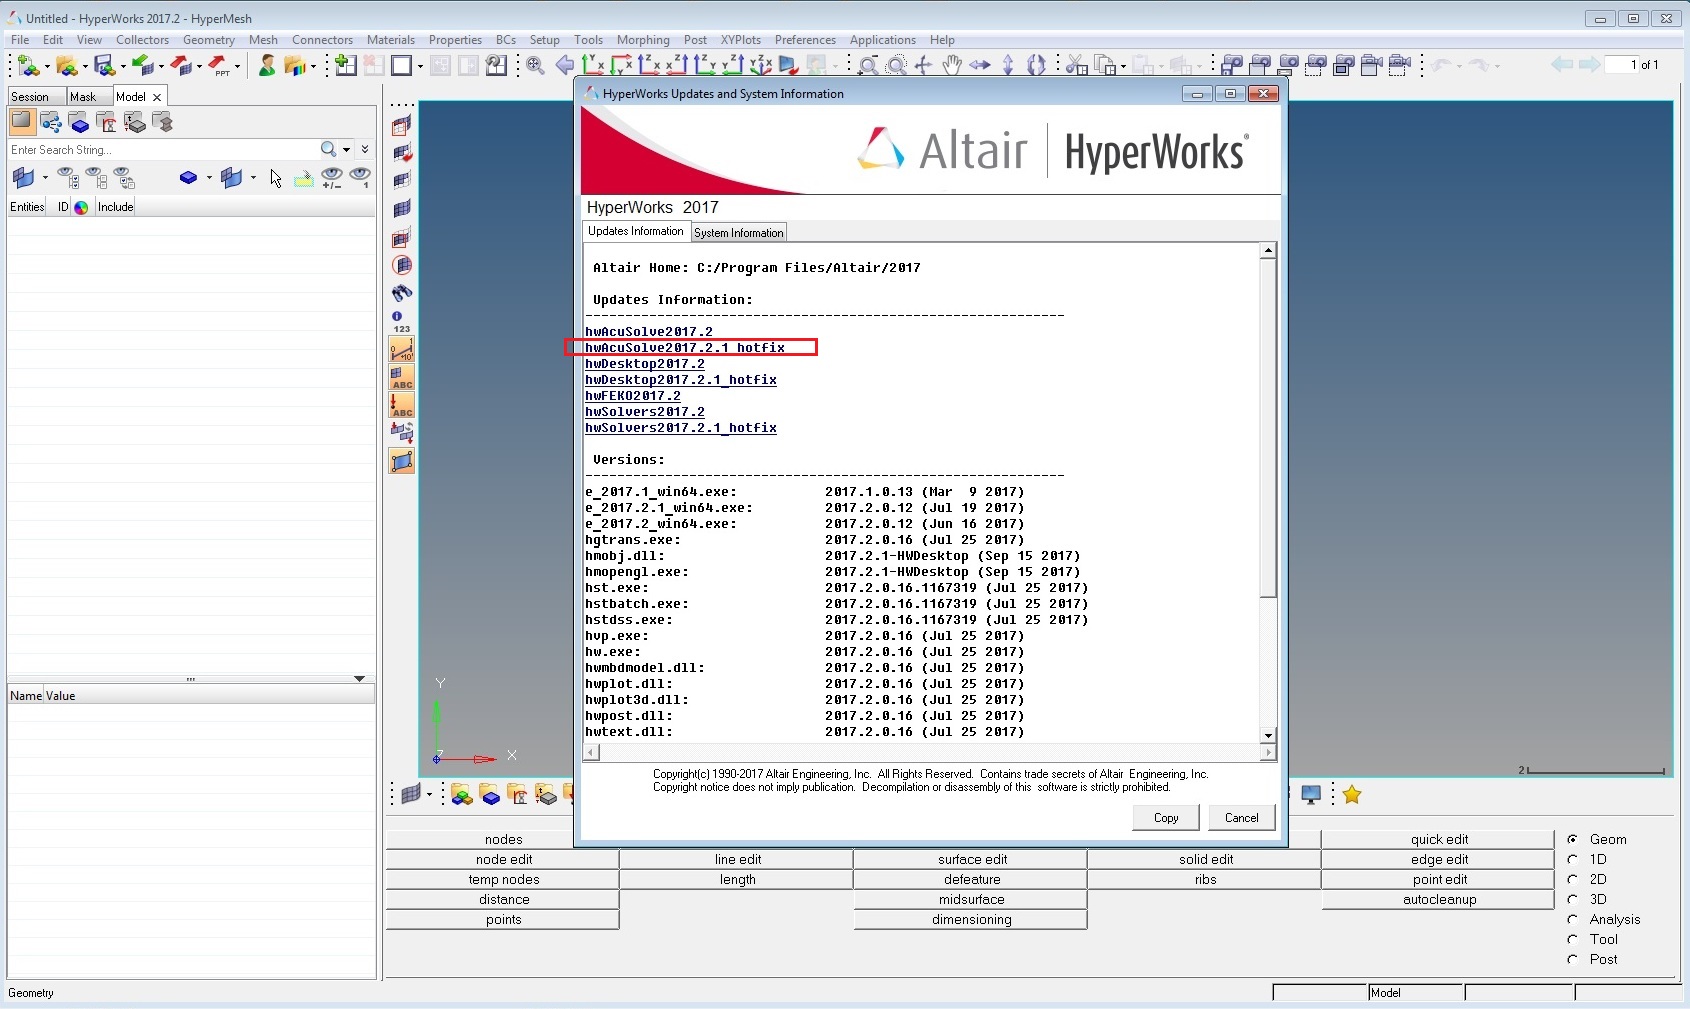The height and width of the screenshot is (1009, 1690).
Task: Select the 1D radio button
Action: click(1573, 859)
